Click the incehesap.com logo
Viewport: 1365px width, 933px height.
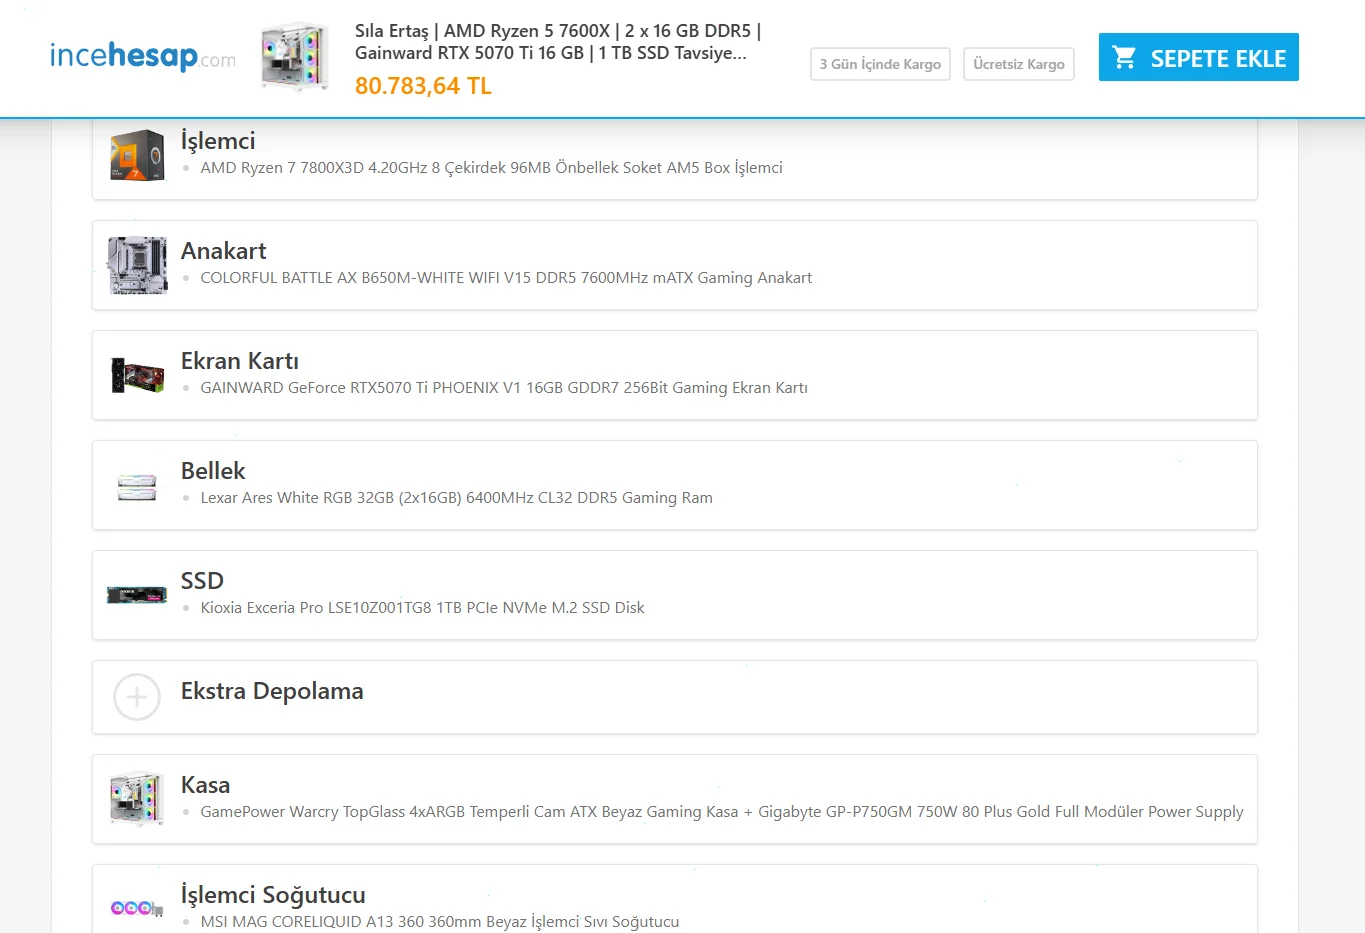142,56
